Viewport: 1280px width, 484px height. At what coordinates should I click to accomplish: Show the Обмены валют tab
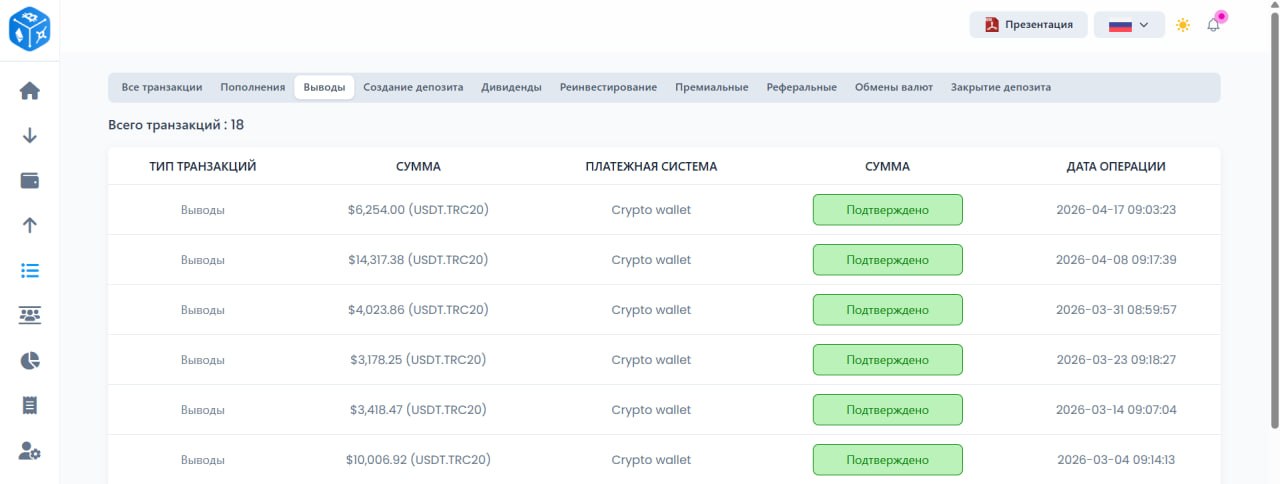click(x=893, y=87)
